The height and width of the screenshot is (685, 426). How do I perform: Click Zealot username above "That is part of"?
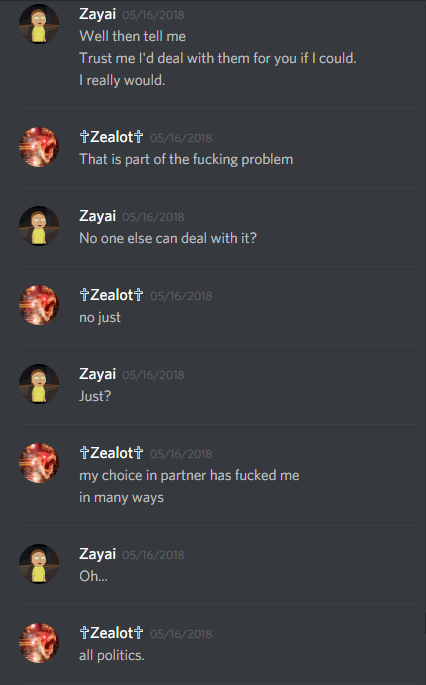pos(111,137)
